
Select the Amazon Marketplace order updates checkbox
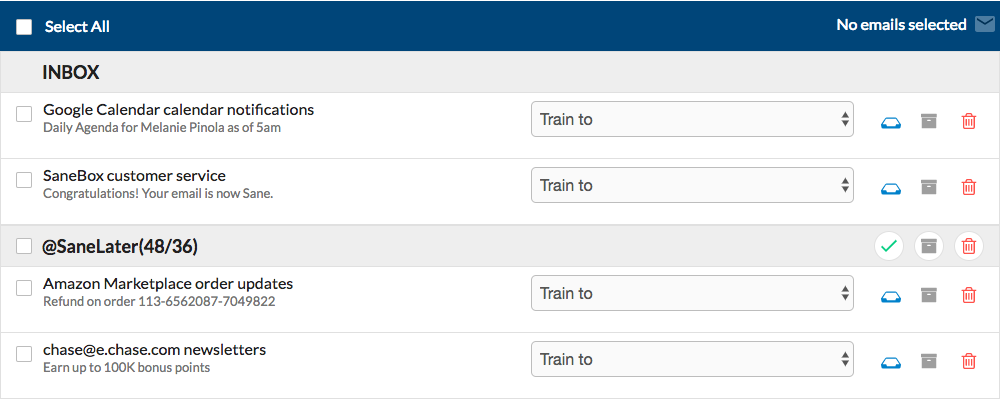(24, 289)
